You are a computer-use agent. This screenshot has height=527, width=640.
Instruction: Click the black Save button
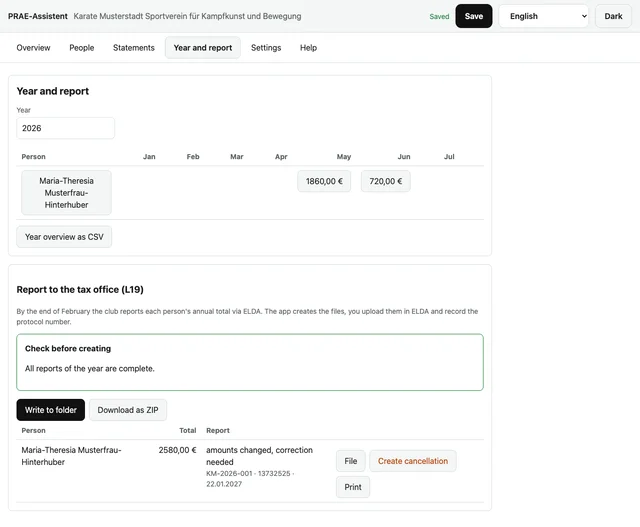pos(473,16)
